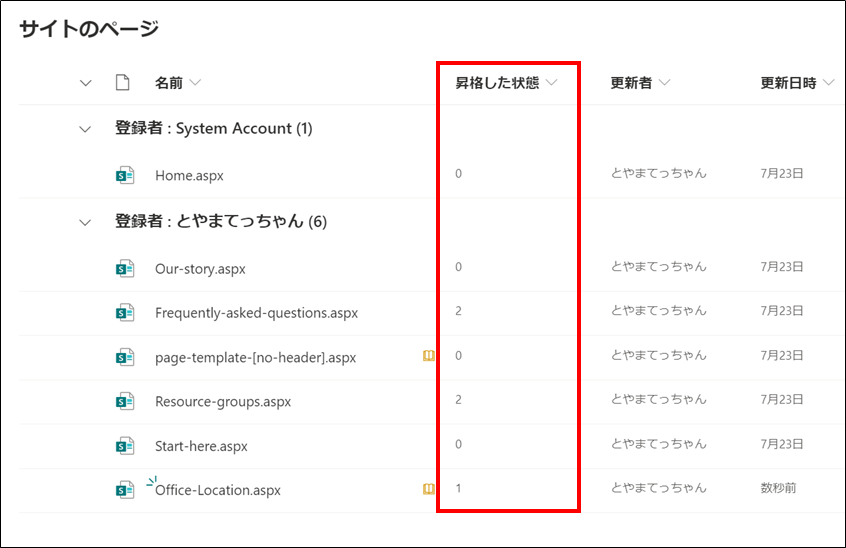Click the サイトのページ library title
This screenshot has height=548, width=846.
pos(89,29)
